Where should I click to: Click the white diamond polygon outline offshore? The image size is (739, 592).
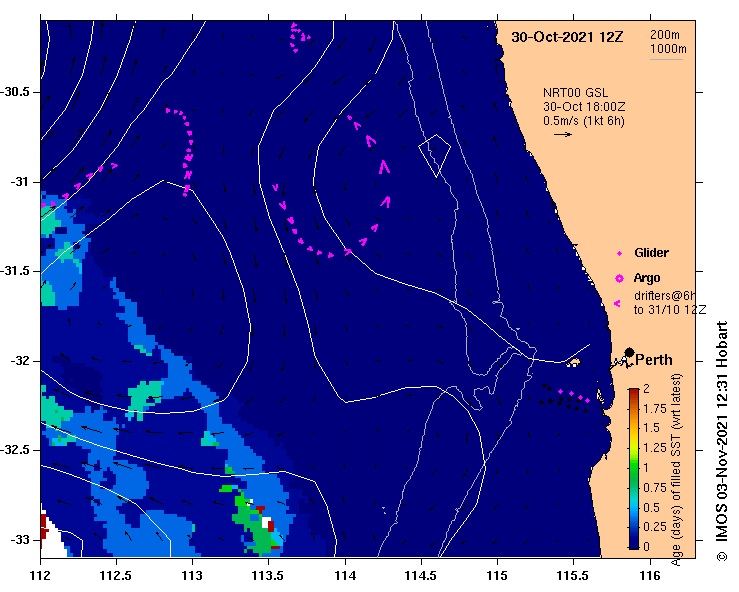pos(435,156)
